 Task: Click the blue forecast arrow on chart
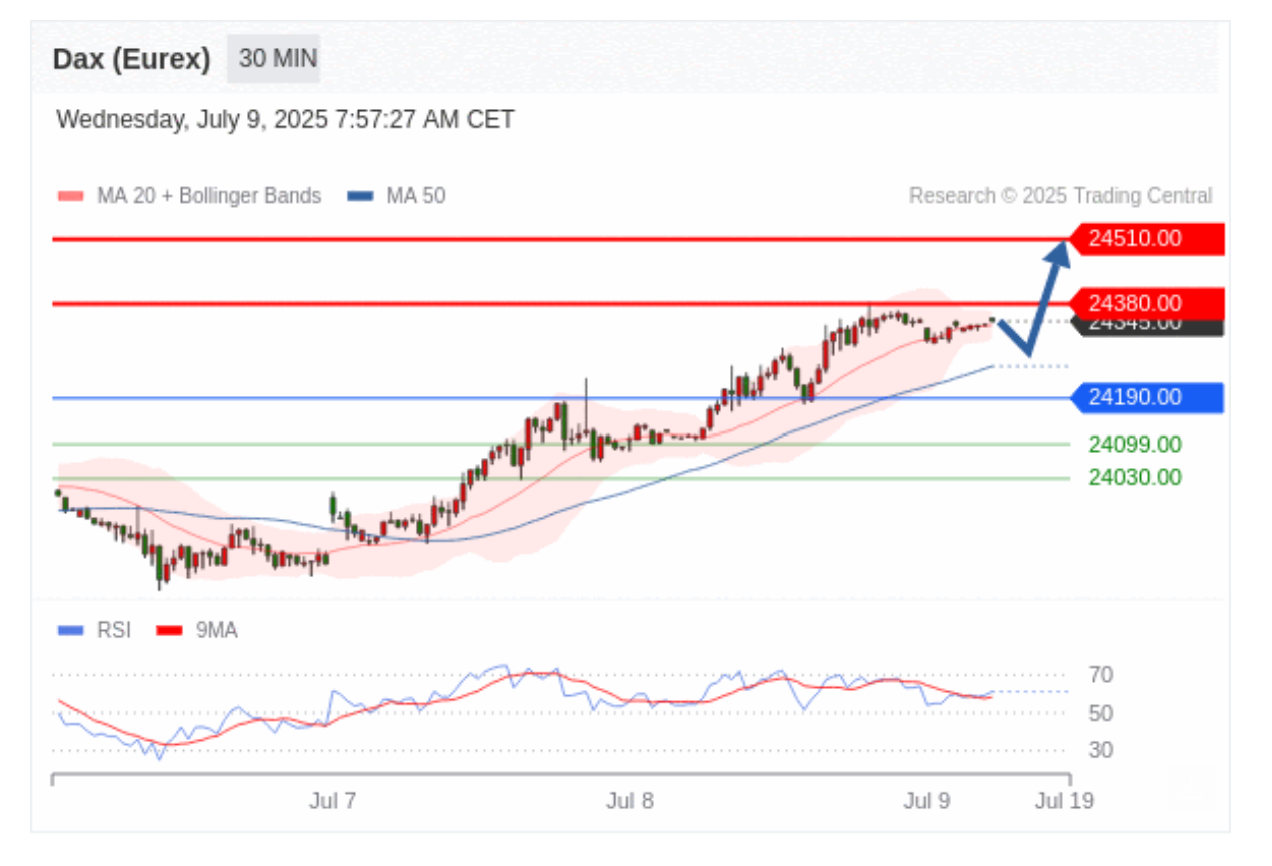(1035, 297)
